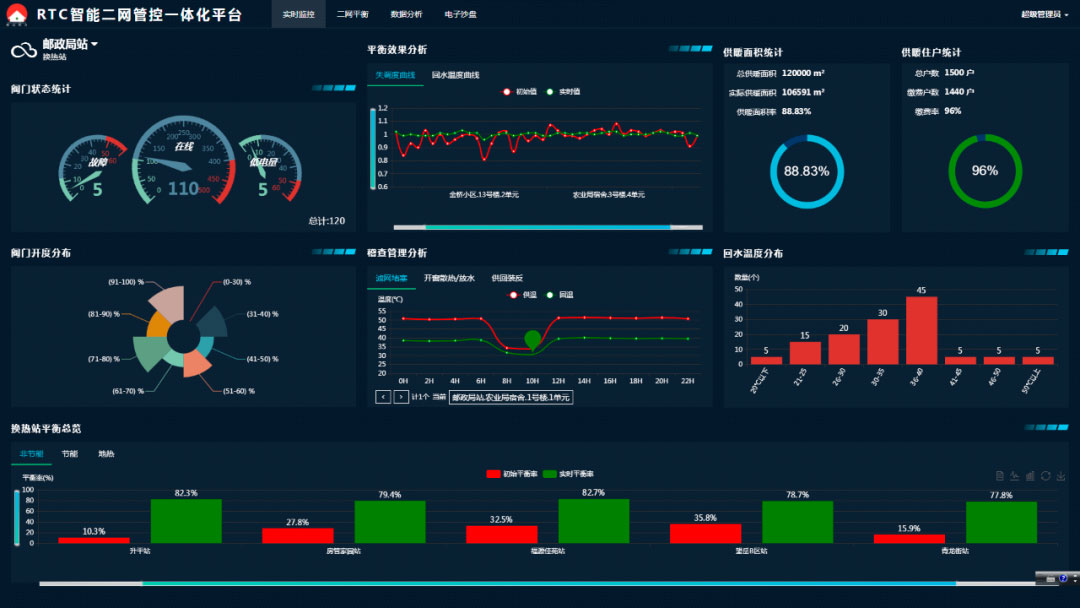Toggle 实时值 legend series in balance chart
Viewport: 1080px width, 608px height.
pos(563,91)
